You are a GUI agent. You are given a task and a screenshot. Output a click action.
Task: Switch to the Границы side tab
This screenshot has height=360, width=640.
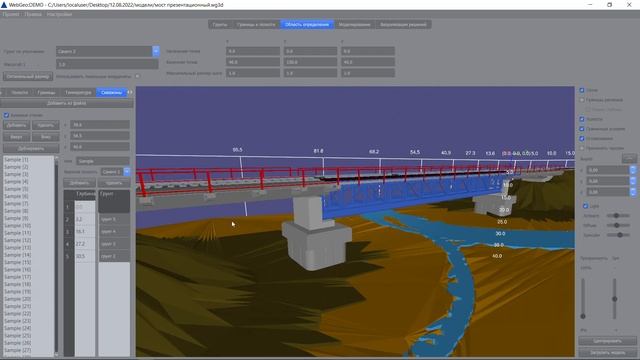[x=46, y=92]
